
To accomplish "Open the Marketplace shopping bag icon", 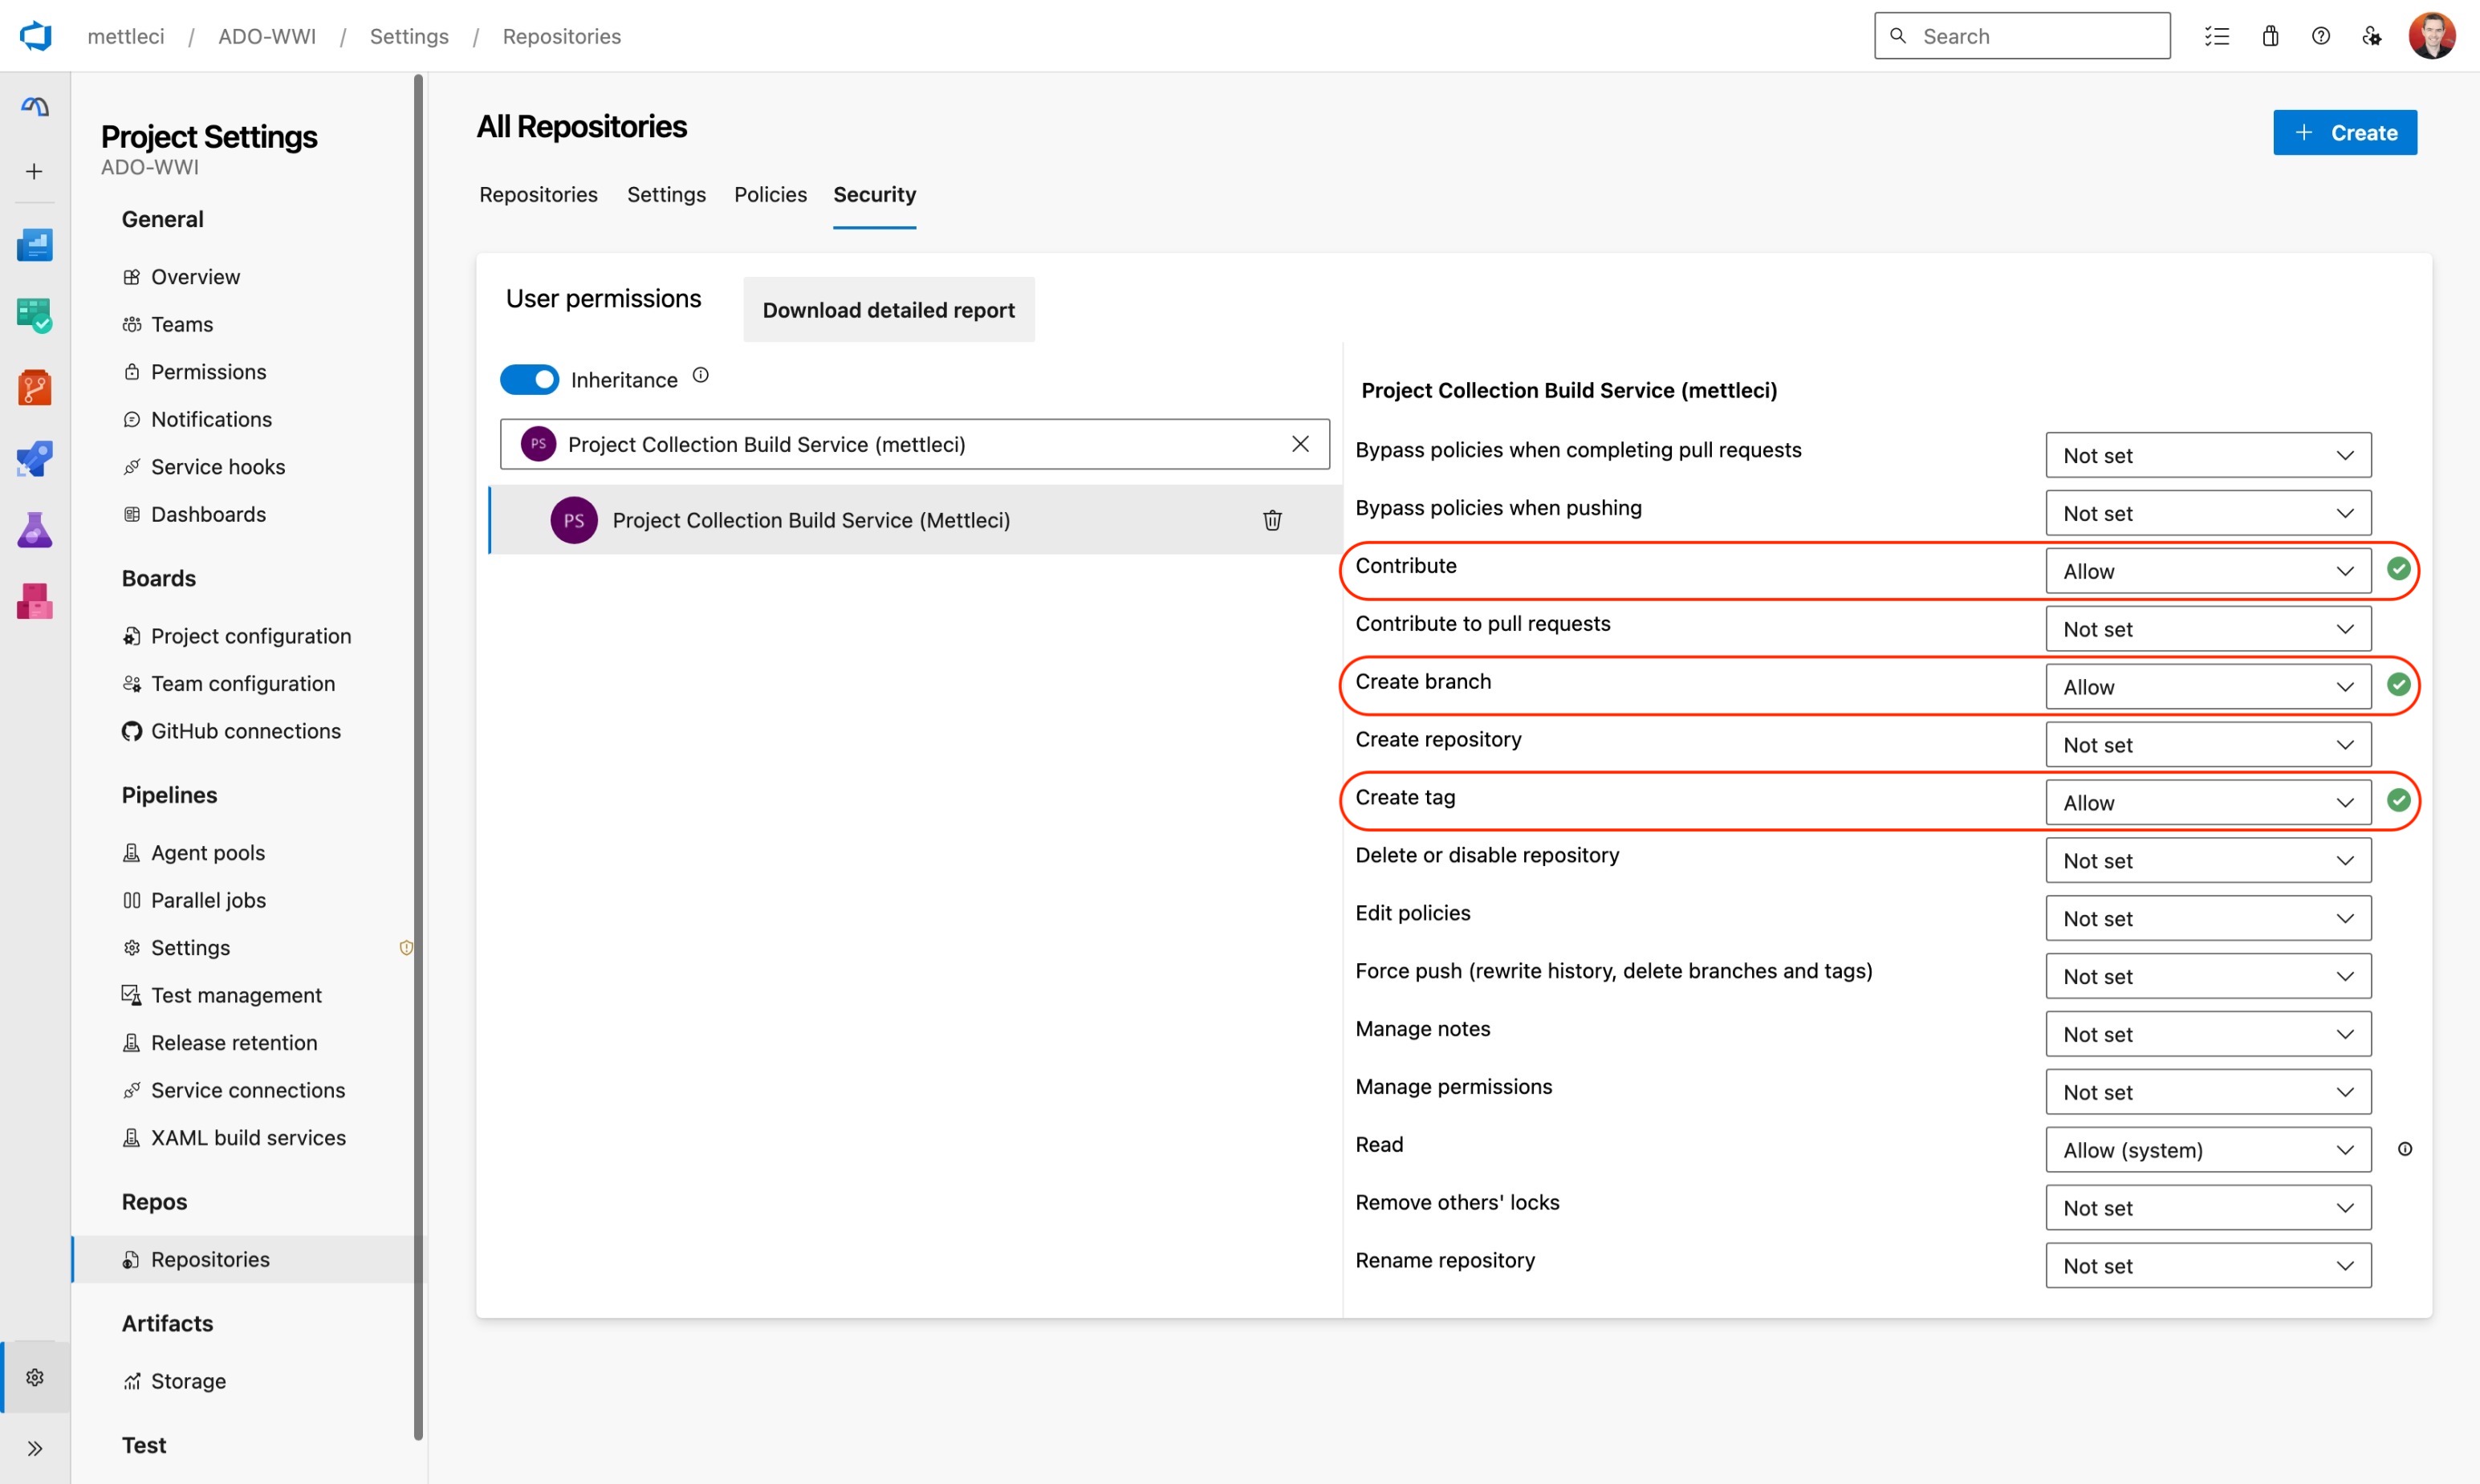I will (2270, 36).
